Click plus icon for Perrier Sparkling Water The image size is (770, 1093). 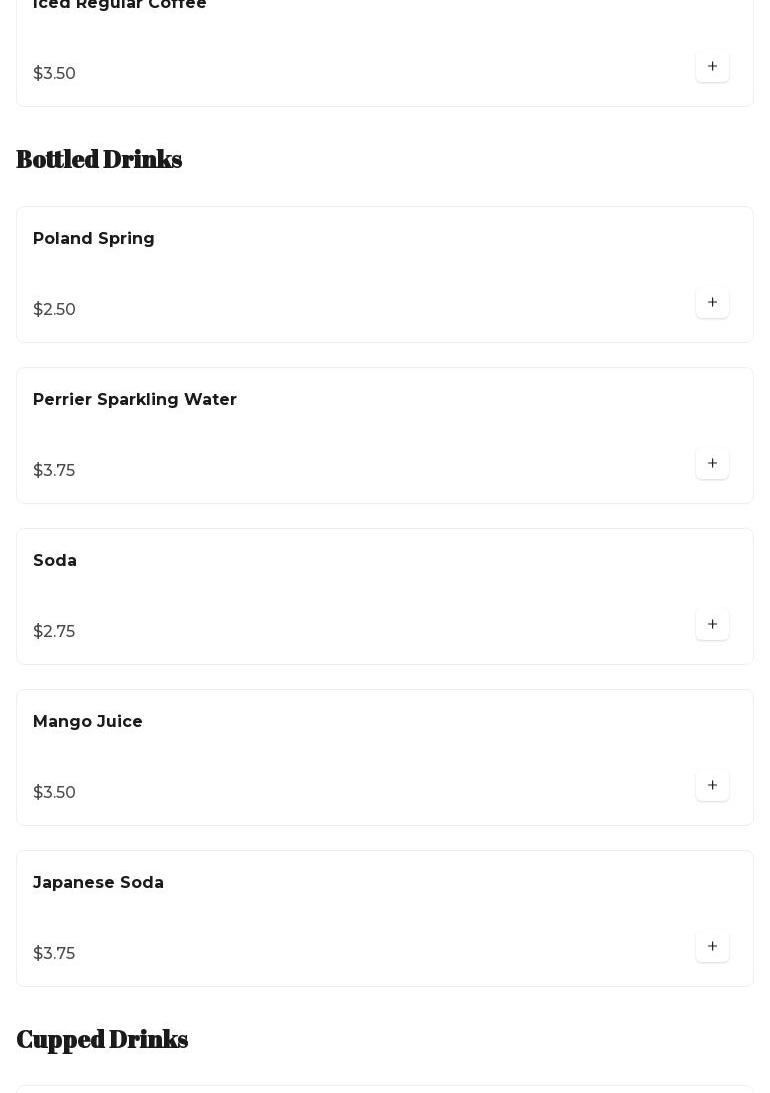pyautogui.click(x=712, y=464)
